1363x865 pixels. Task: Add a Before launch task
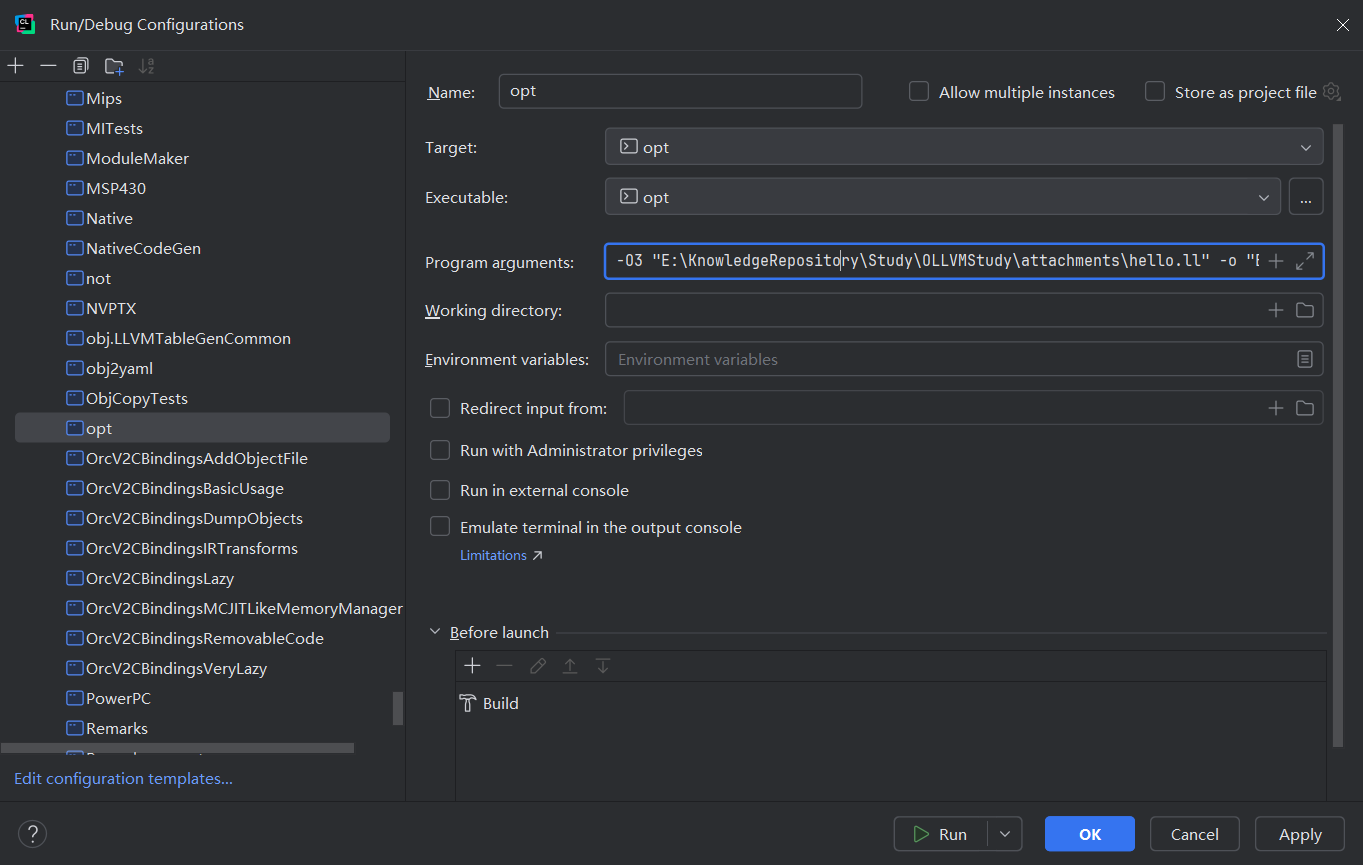click(473, 666)
